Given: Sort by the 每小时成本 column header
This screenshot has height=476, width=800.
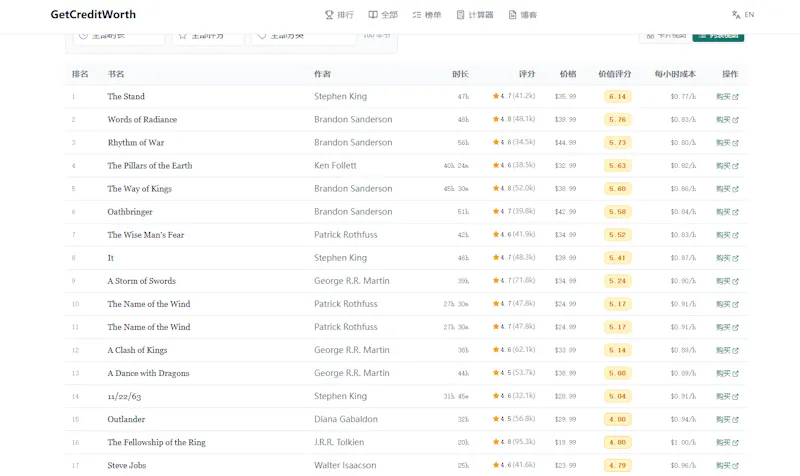Looking at the screenshot, I should (675, 74).
